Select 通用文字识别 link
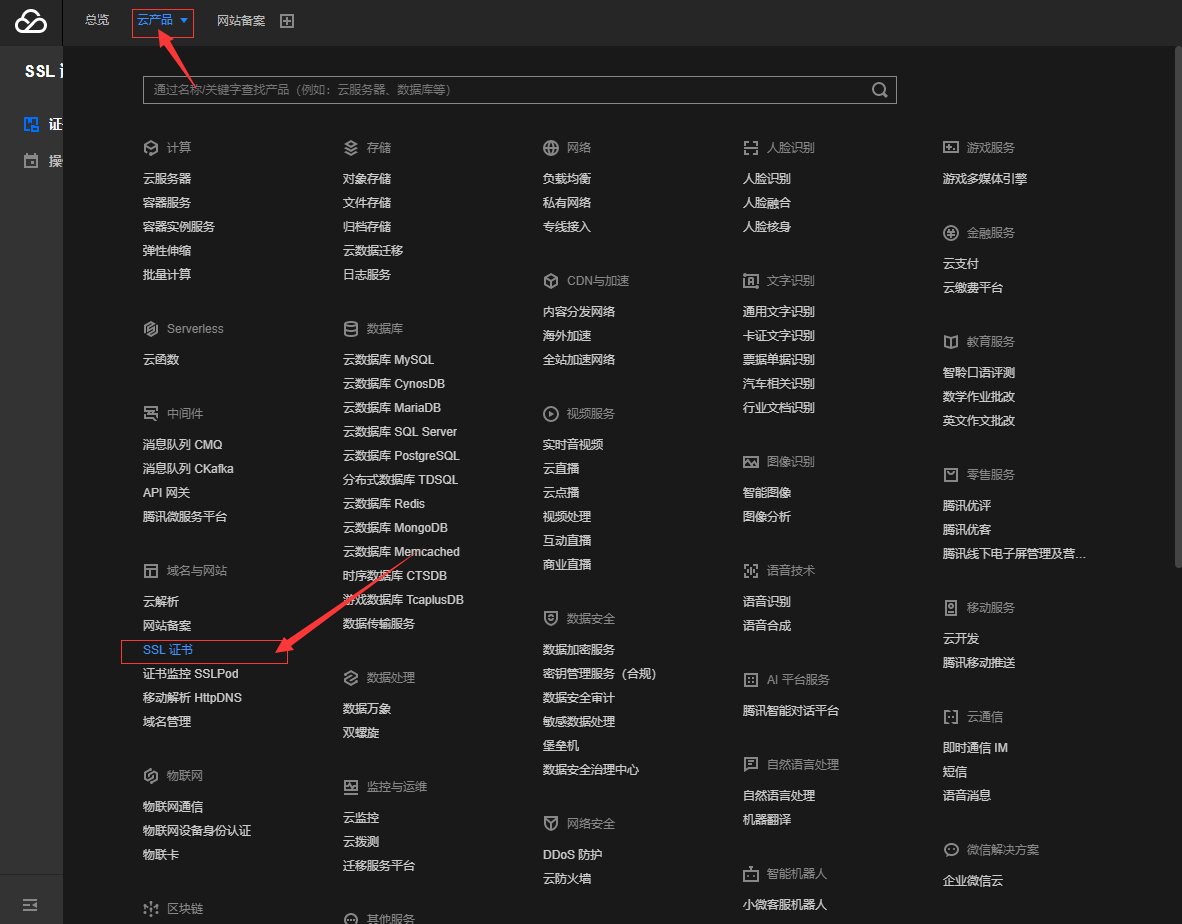 pyautogui.click(x=779, y=312)
